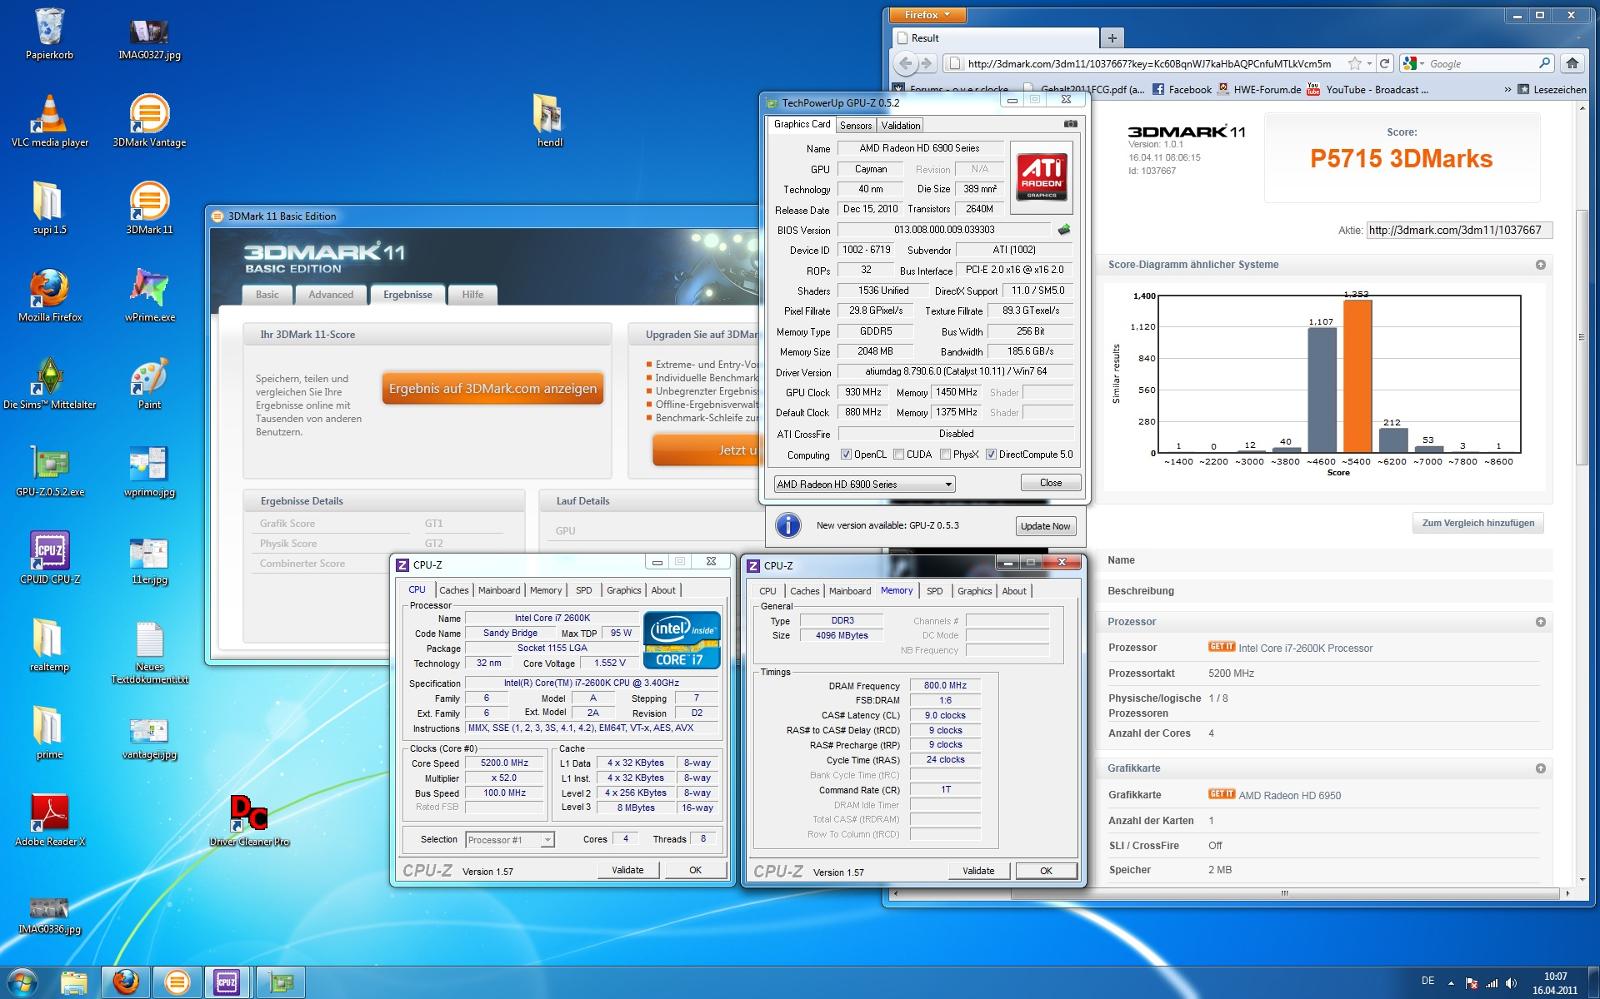Click the Aktie share link field

[1459, 230]
